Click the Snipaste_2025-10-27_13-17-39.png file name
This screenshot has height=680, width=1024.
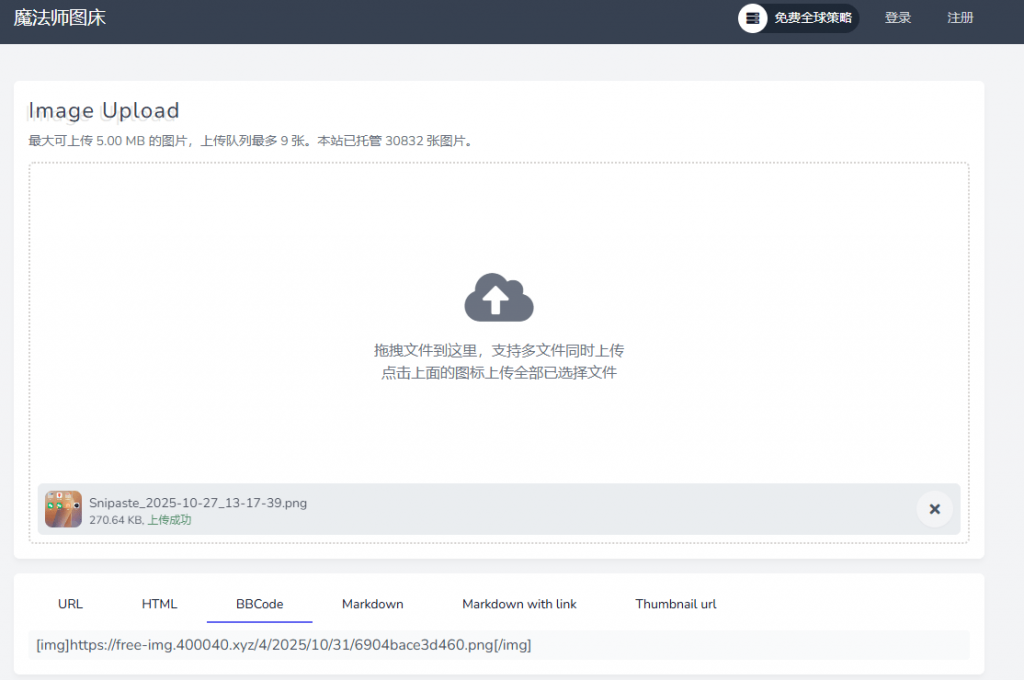coord(198,503)
